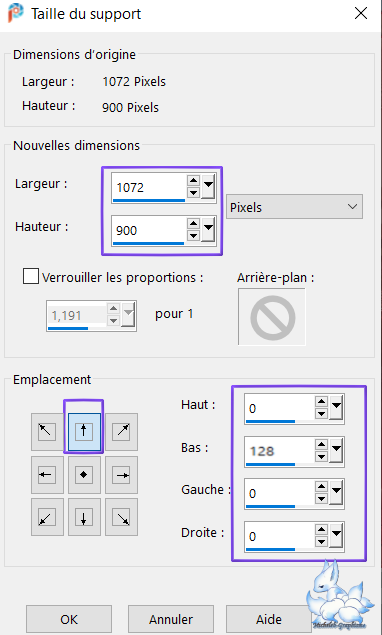Select the top-right placement arrow

pos(122,432)
